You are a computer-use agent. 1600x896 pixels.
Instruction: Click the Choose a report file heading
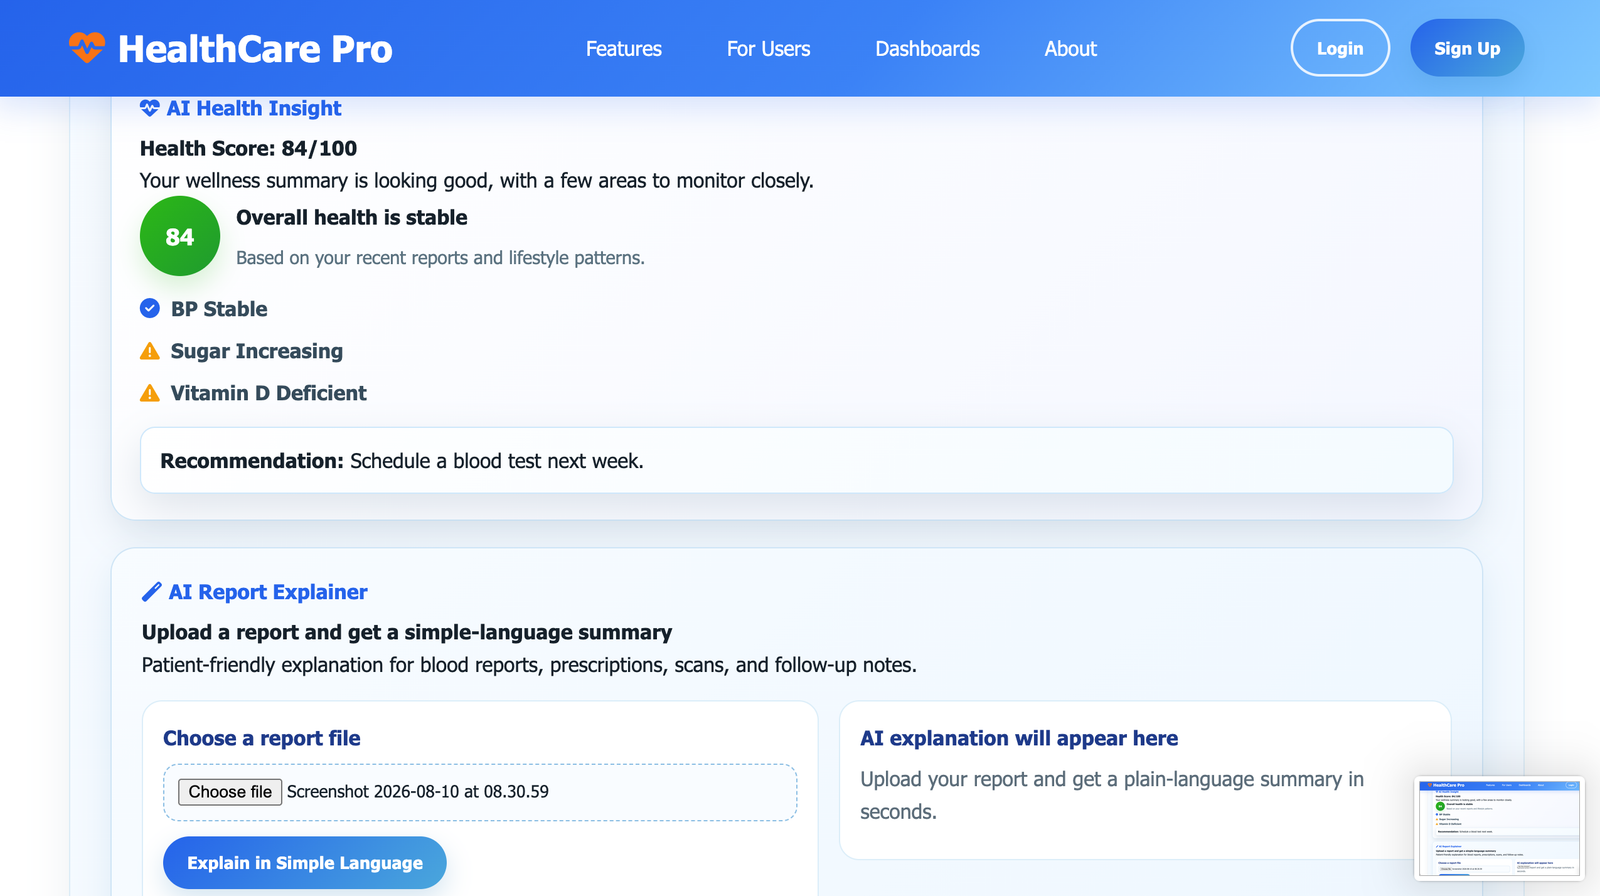[262, 738]
